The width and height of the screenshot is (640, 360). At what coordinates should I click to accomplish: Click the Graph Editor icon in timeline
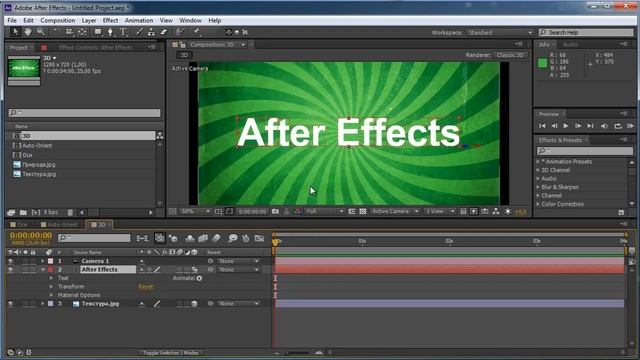(259, 238)
